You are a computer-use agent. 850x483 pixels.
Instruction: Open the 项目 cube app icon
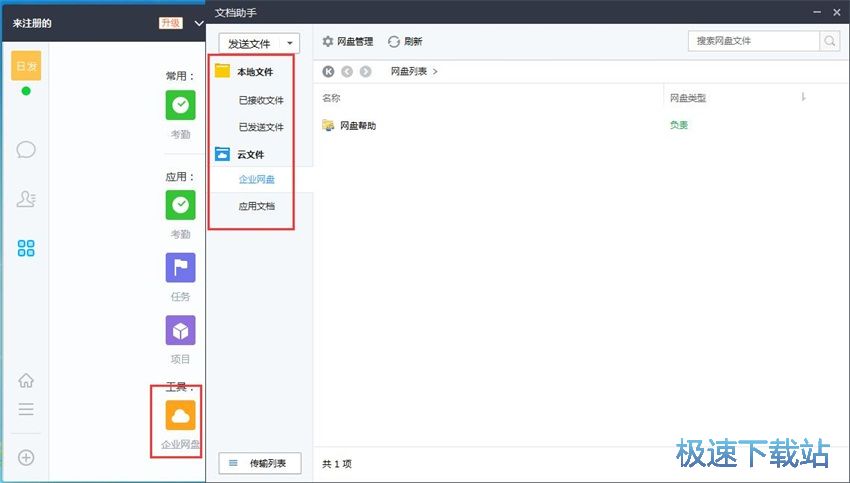[181, 331]
